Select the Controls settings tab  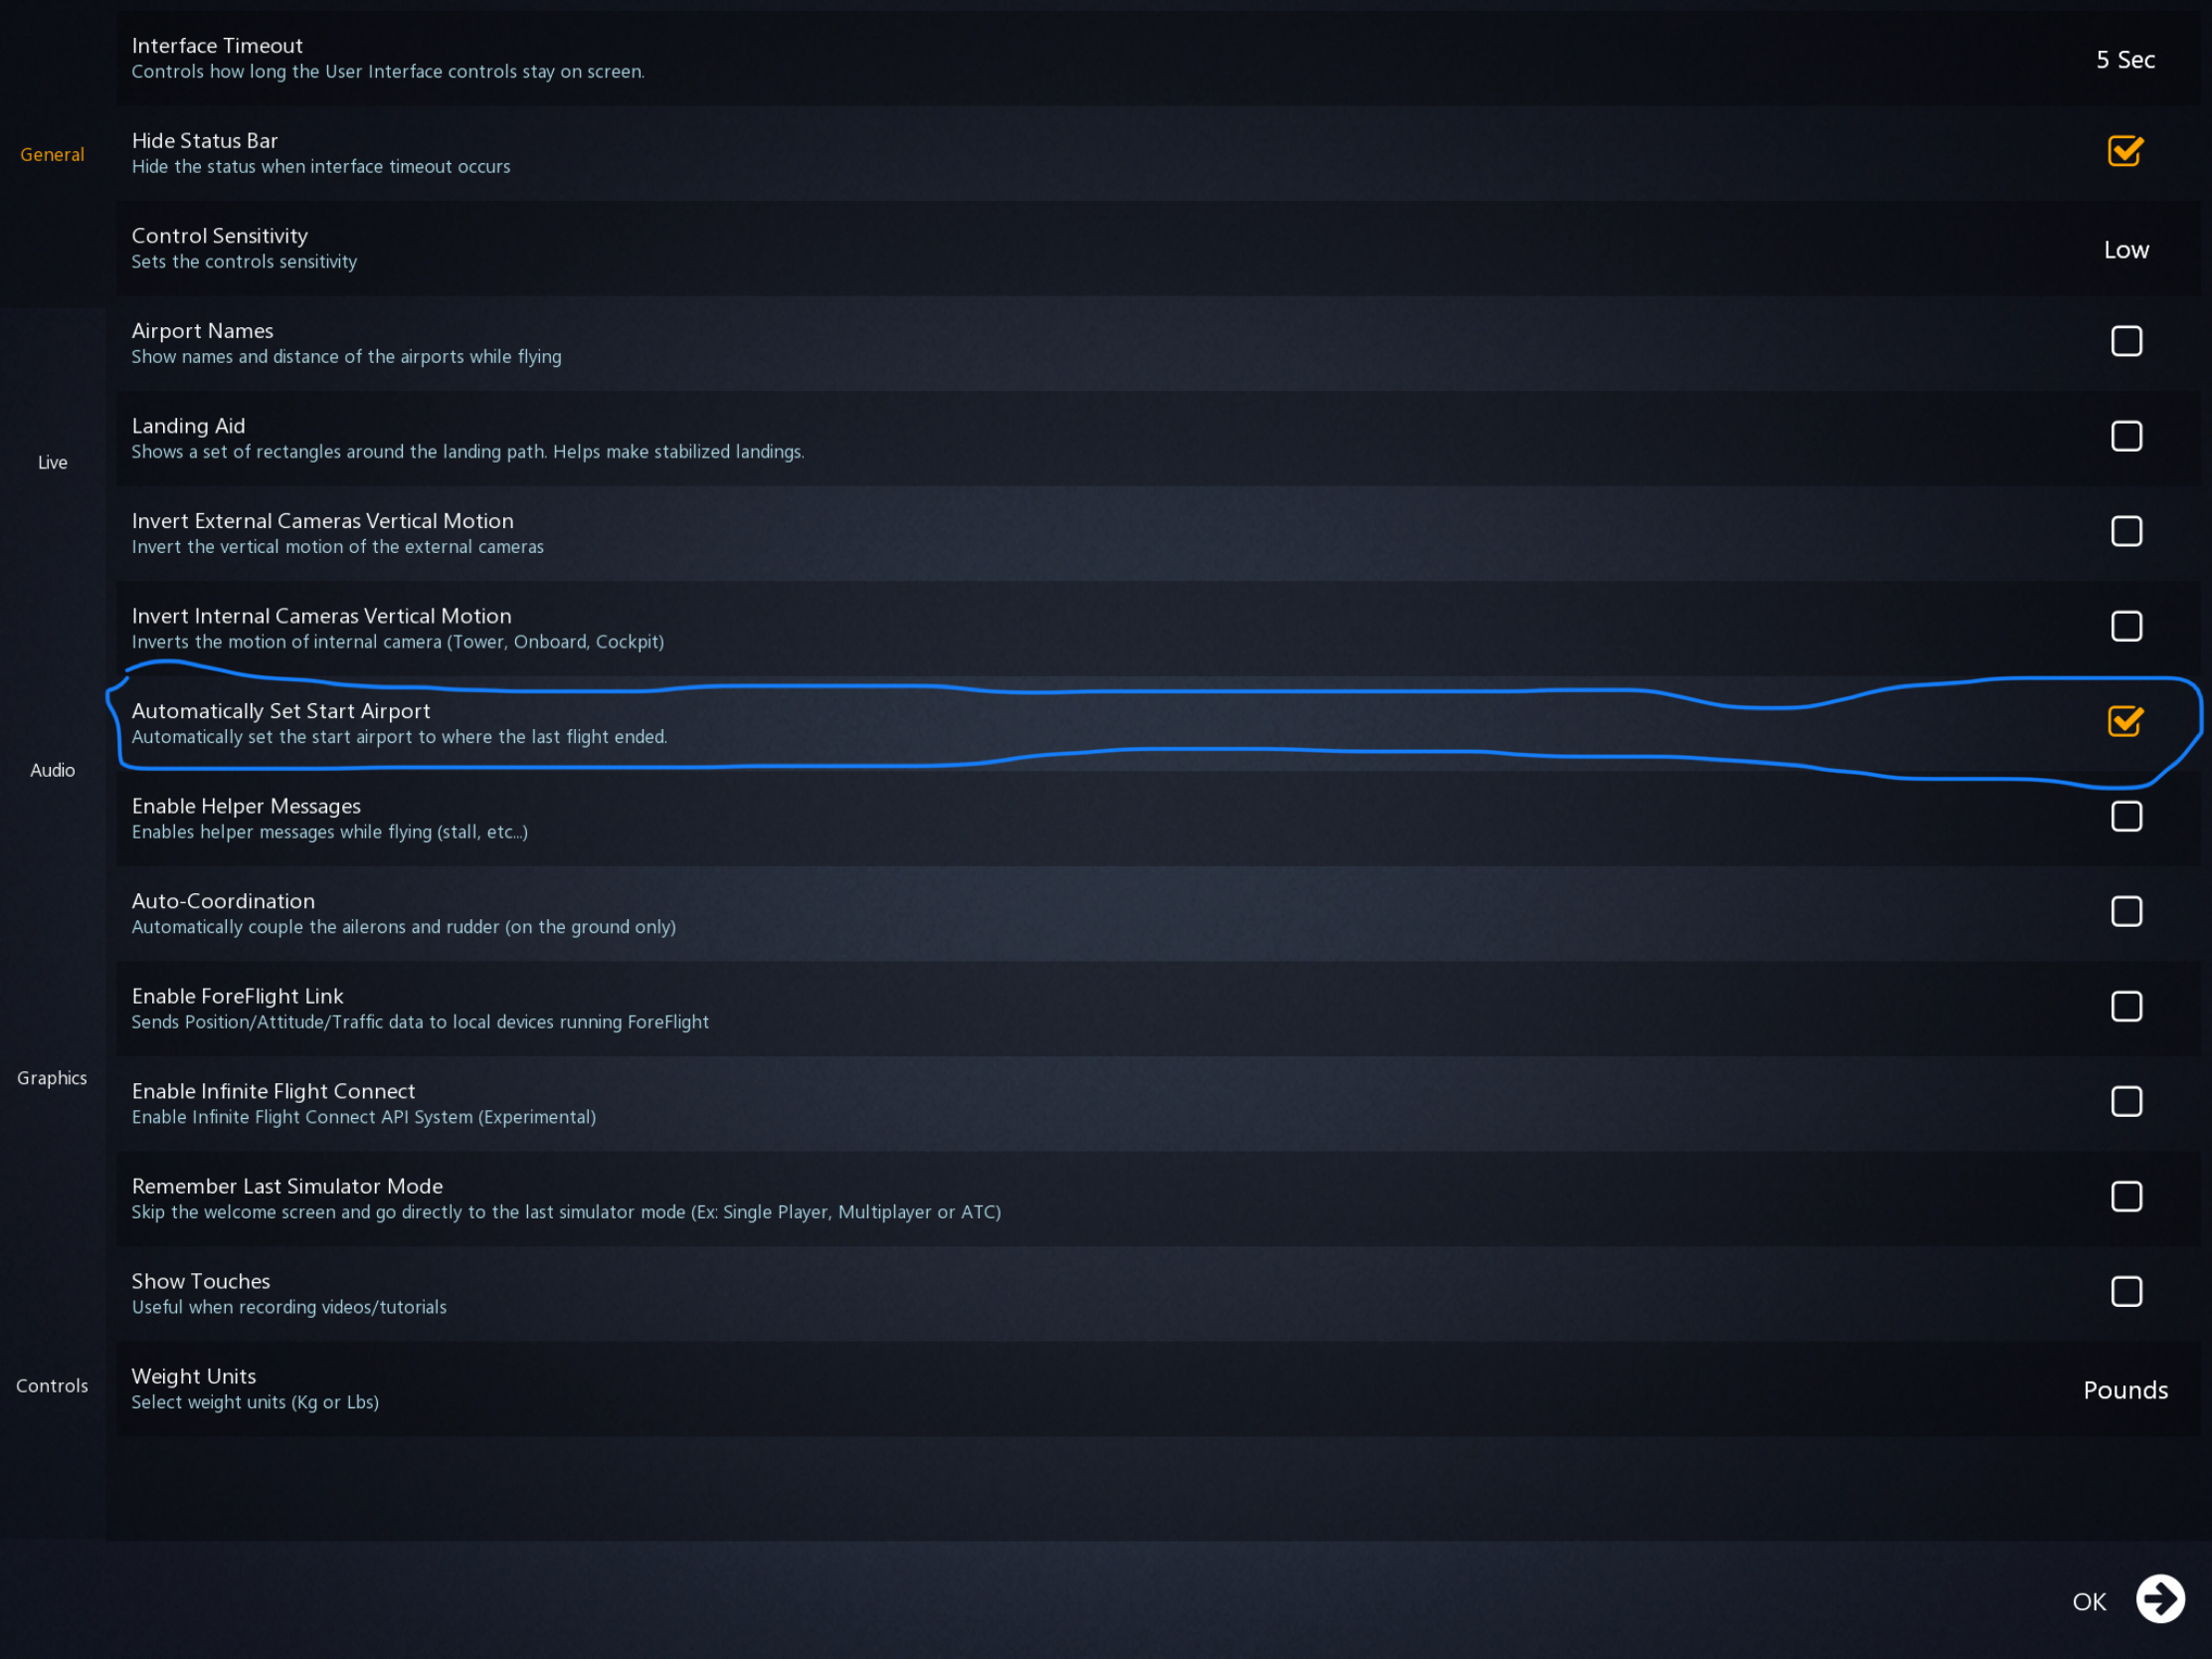pos(52,1386)
